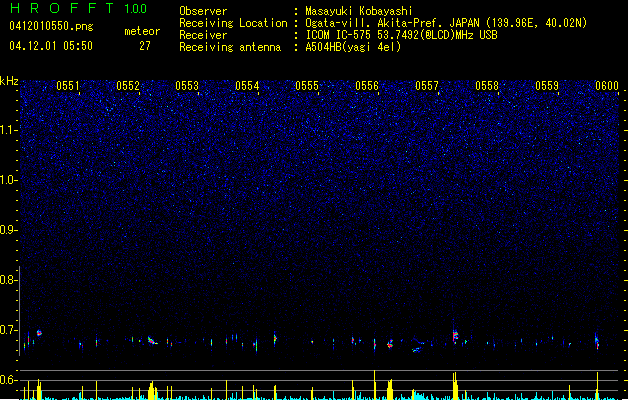Click the 0554 time marker
629x400 pixels.
pyautogui.click(x=247, y=86)
